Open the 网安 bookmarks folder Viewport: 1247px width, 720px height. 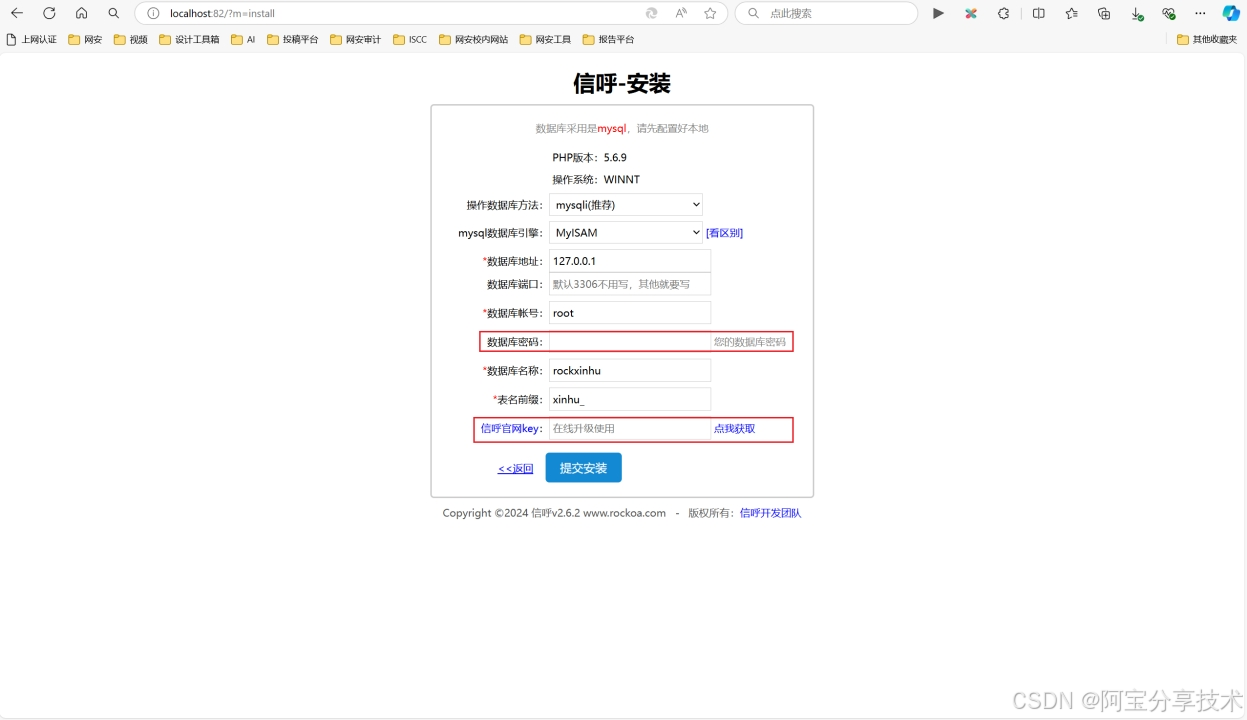pos(85,40)
